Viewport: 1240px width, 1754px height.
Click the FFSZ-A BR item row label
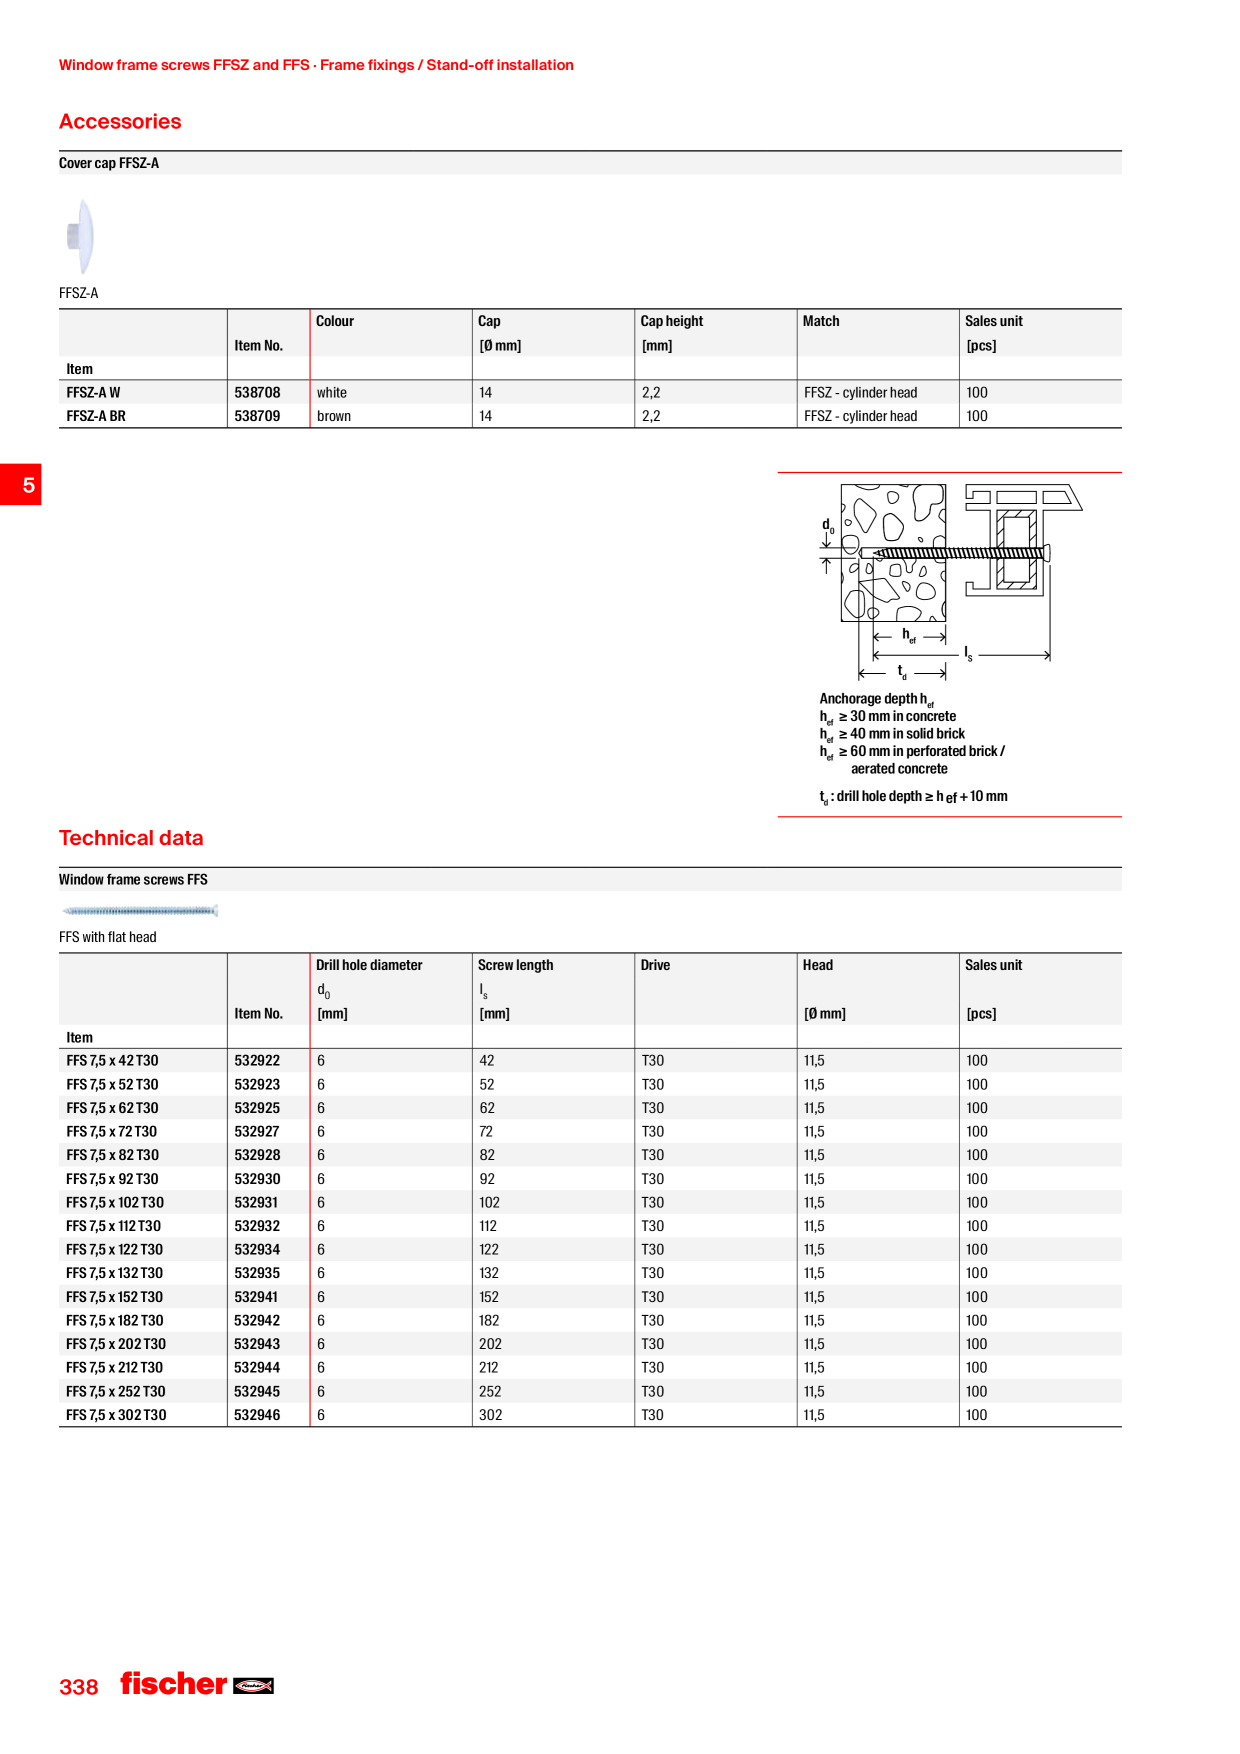(96, 416)
